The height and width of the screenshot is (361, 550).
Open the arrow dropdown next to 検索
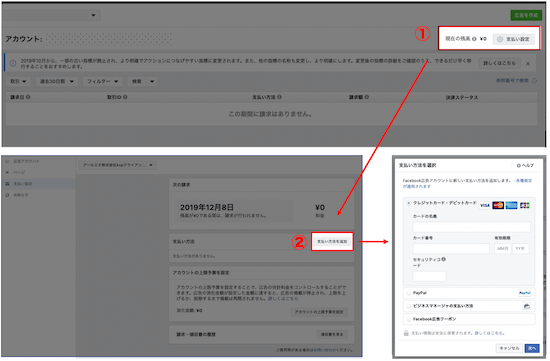[153, 81]
